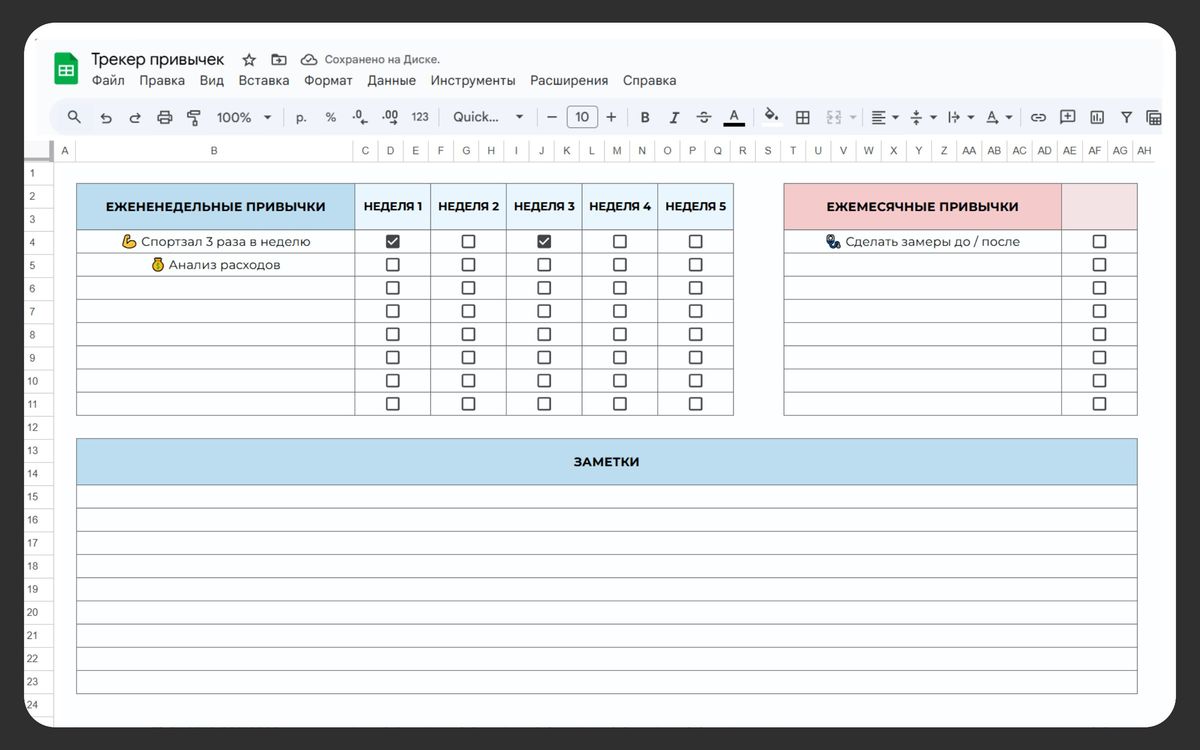Open the 100% zoom dropdown

244,118
